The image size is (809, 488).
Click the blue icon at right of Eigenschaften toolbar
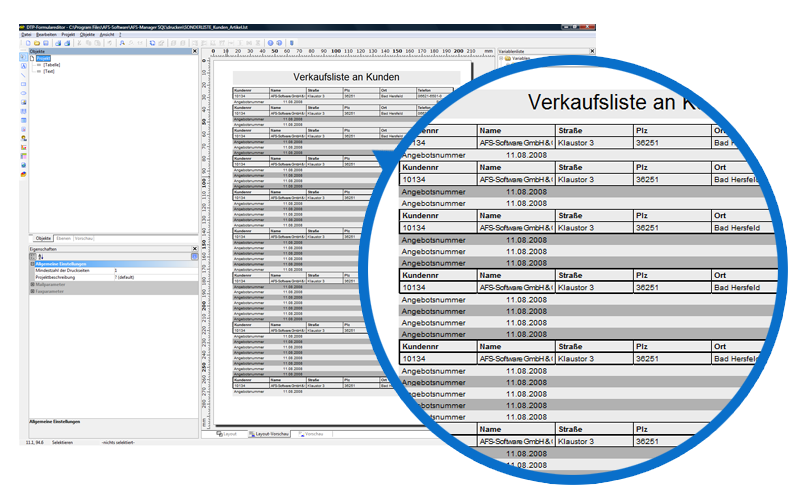(195, 256)
